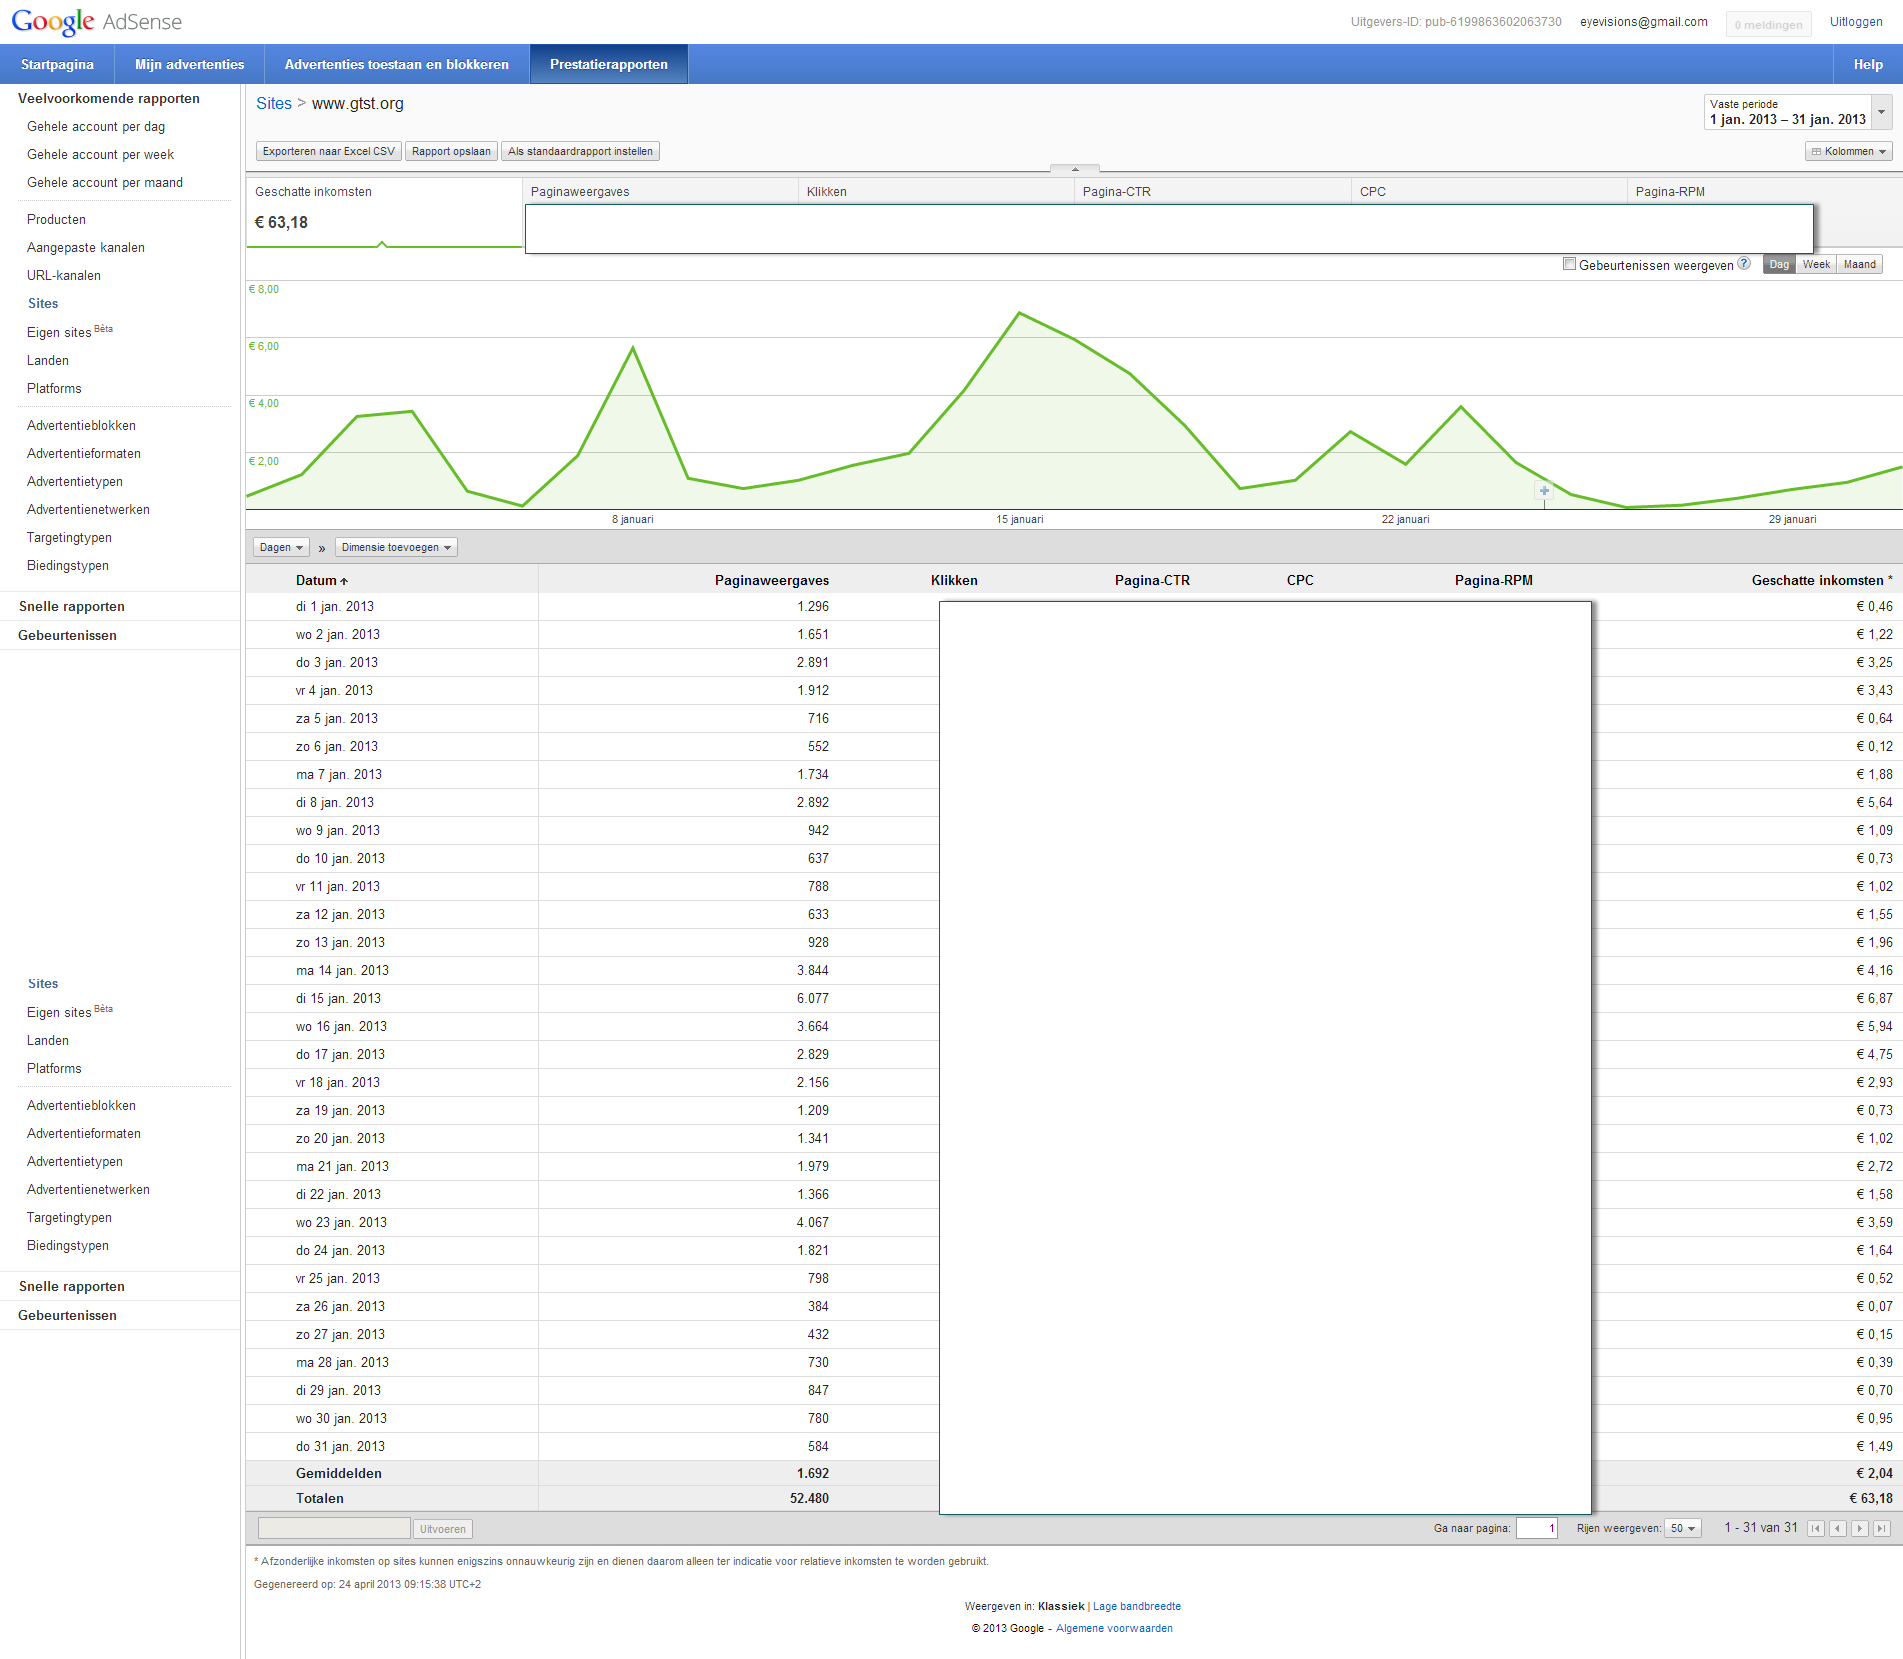Sort by Pagina-RPM column header in table

[x=1493, y=580]
